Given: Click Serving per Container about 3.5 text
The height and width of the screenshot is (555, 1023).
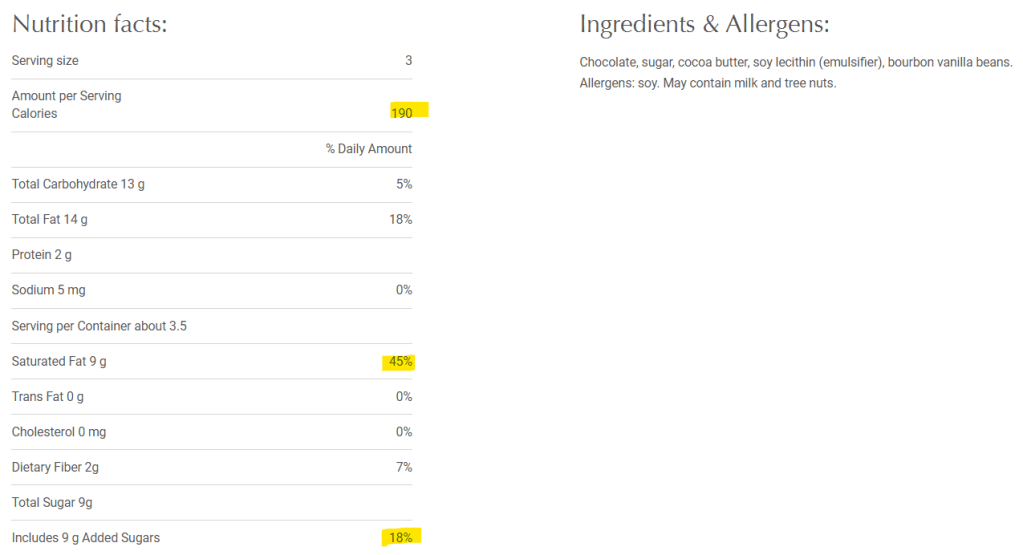Looking at the screenshot, I should (99, 326).
